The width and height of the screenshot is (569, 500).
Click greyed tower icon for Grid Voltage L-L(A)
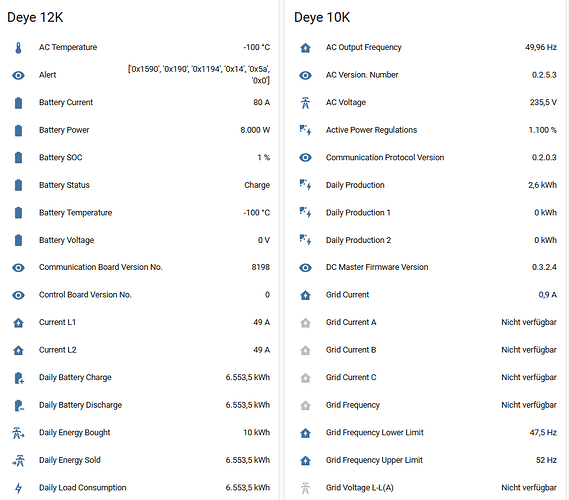pos(306,488)
